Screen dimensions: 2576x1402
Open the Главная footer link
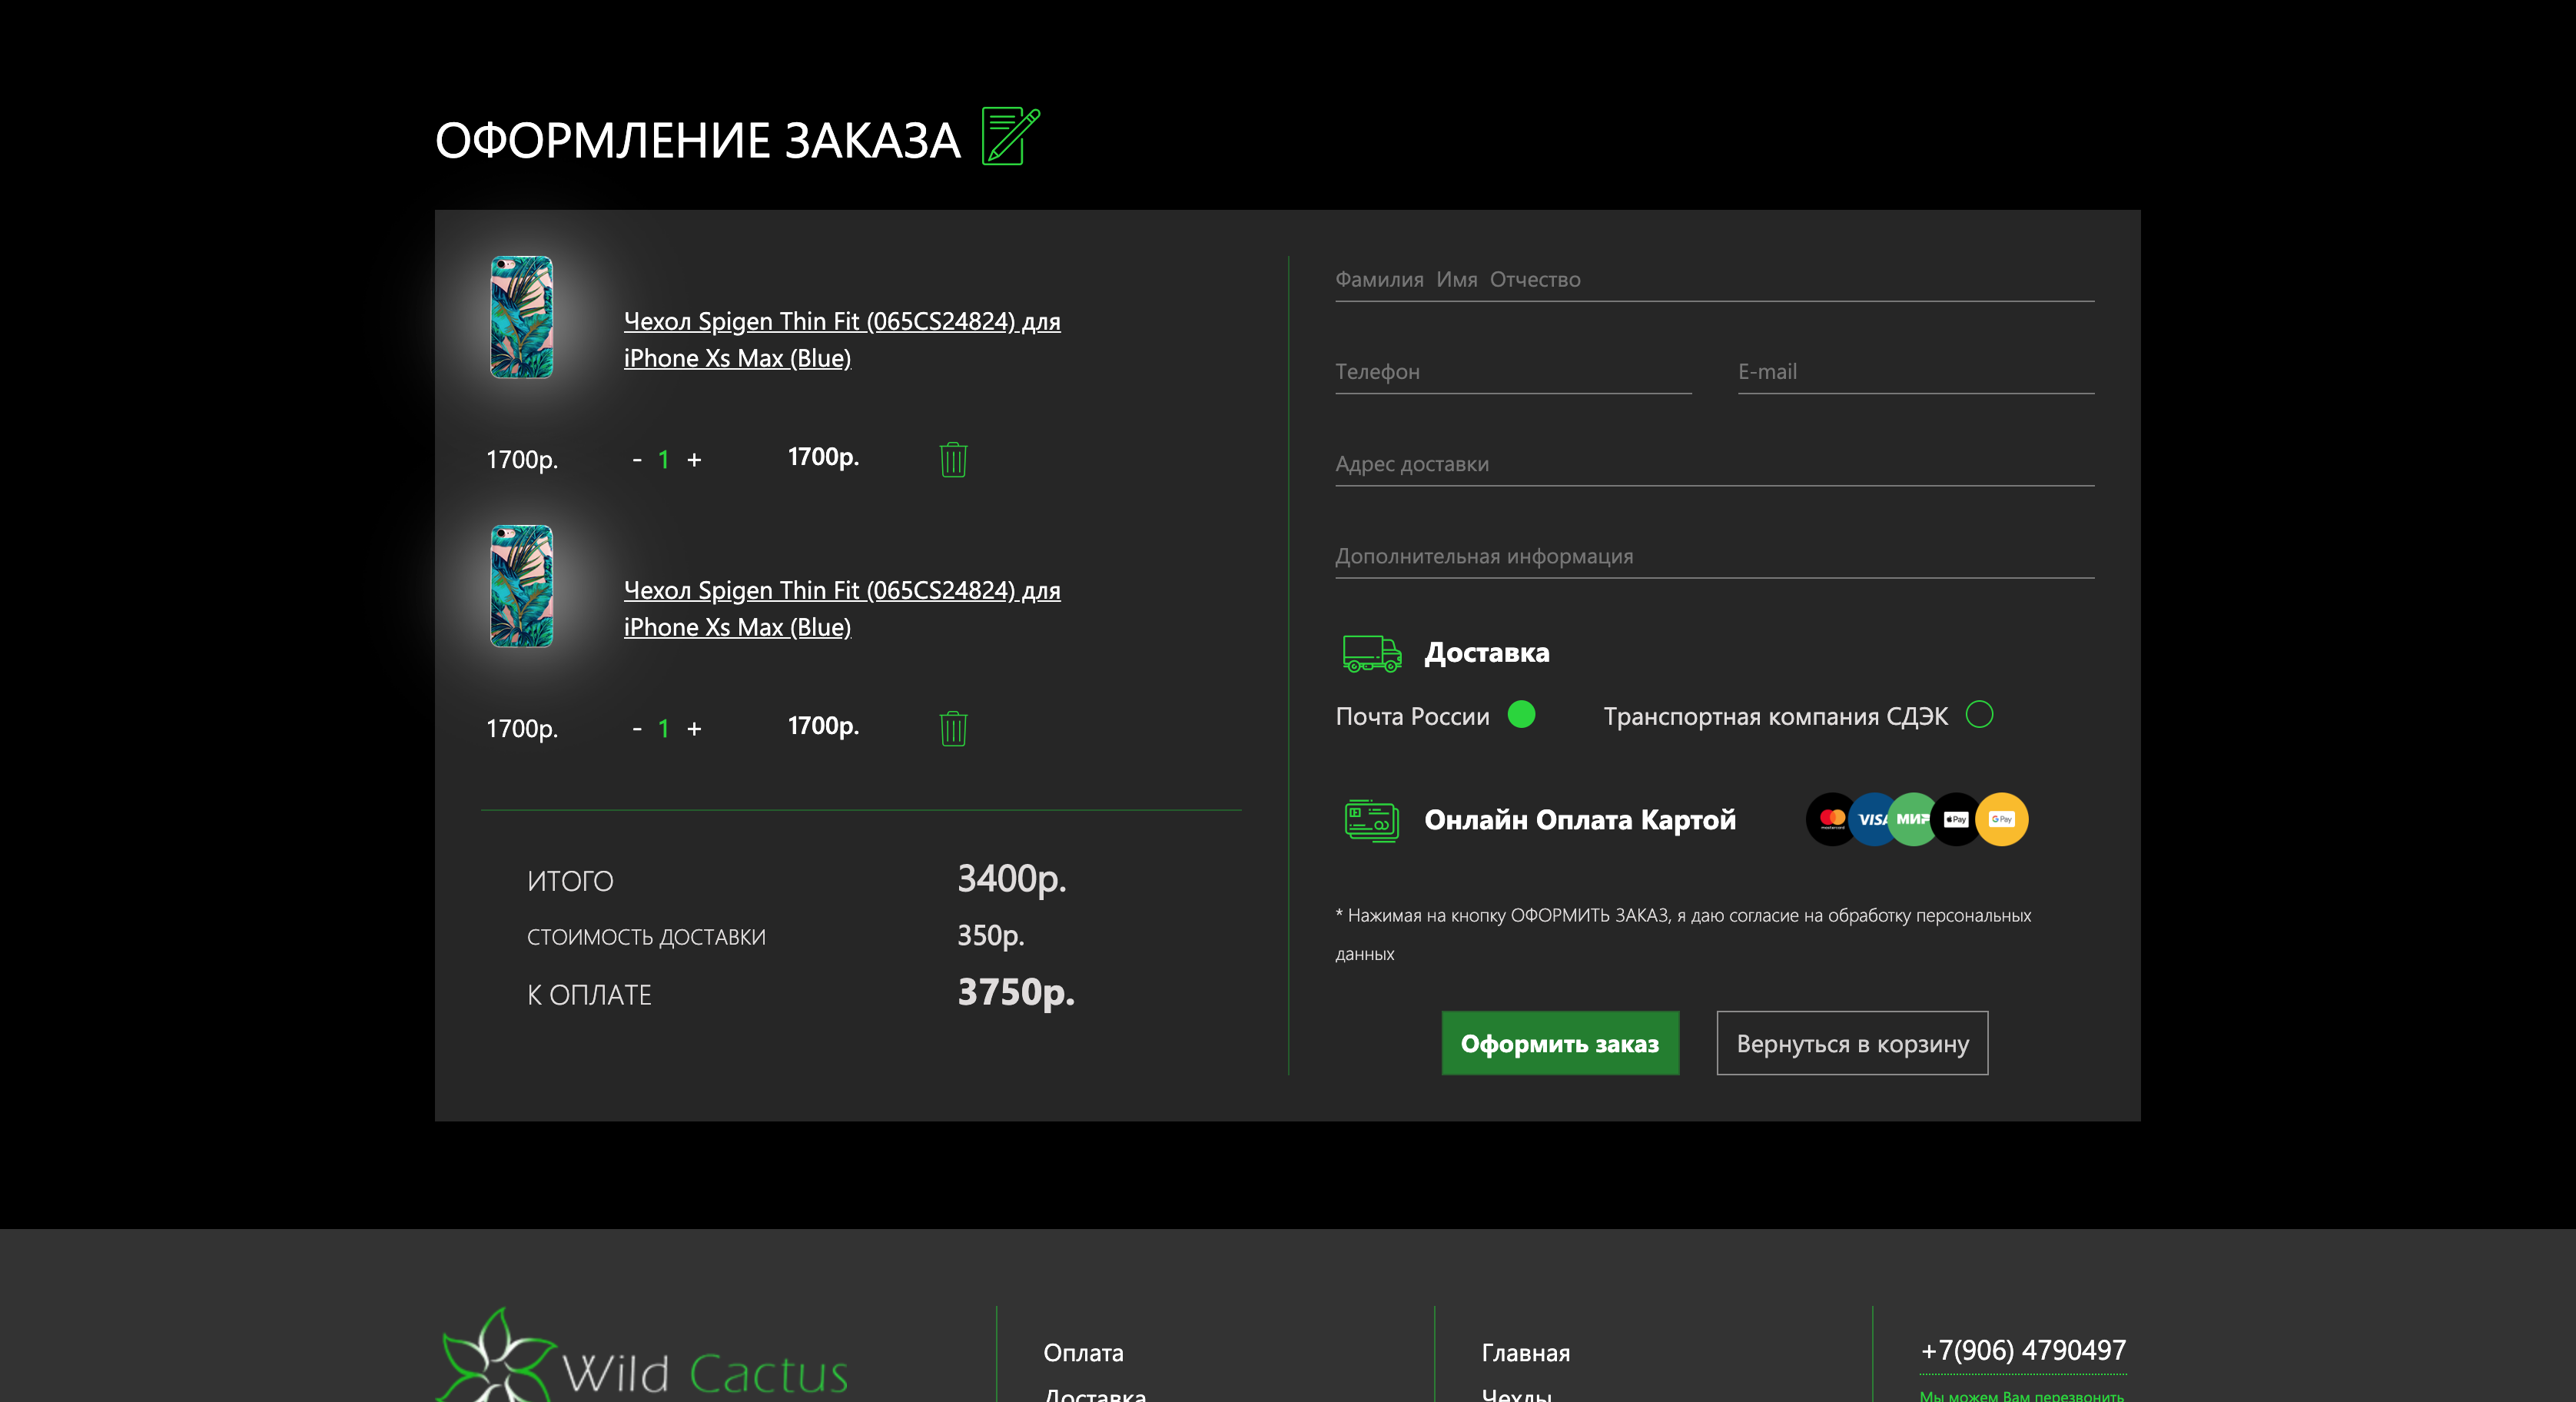click(x=1525, y=1352)
